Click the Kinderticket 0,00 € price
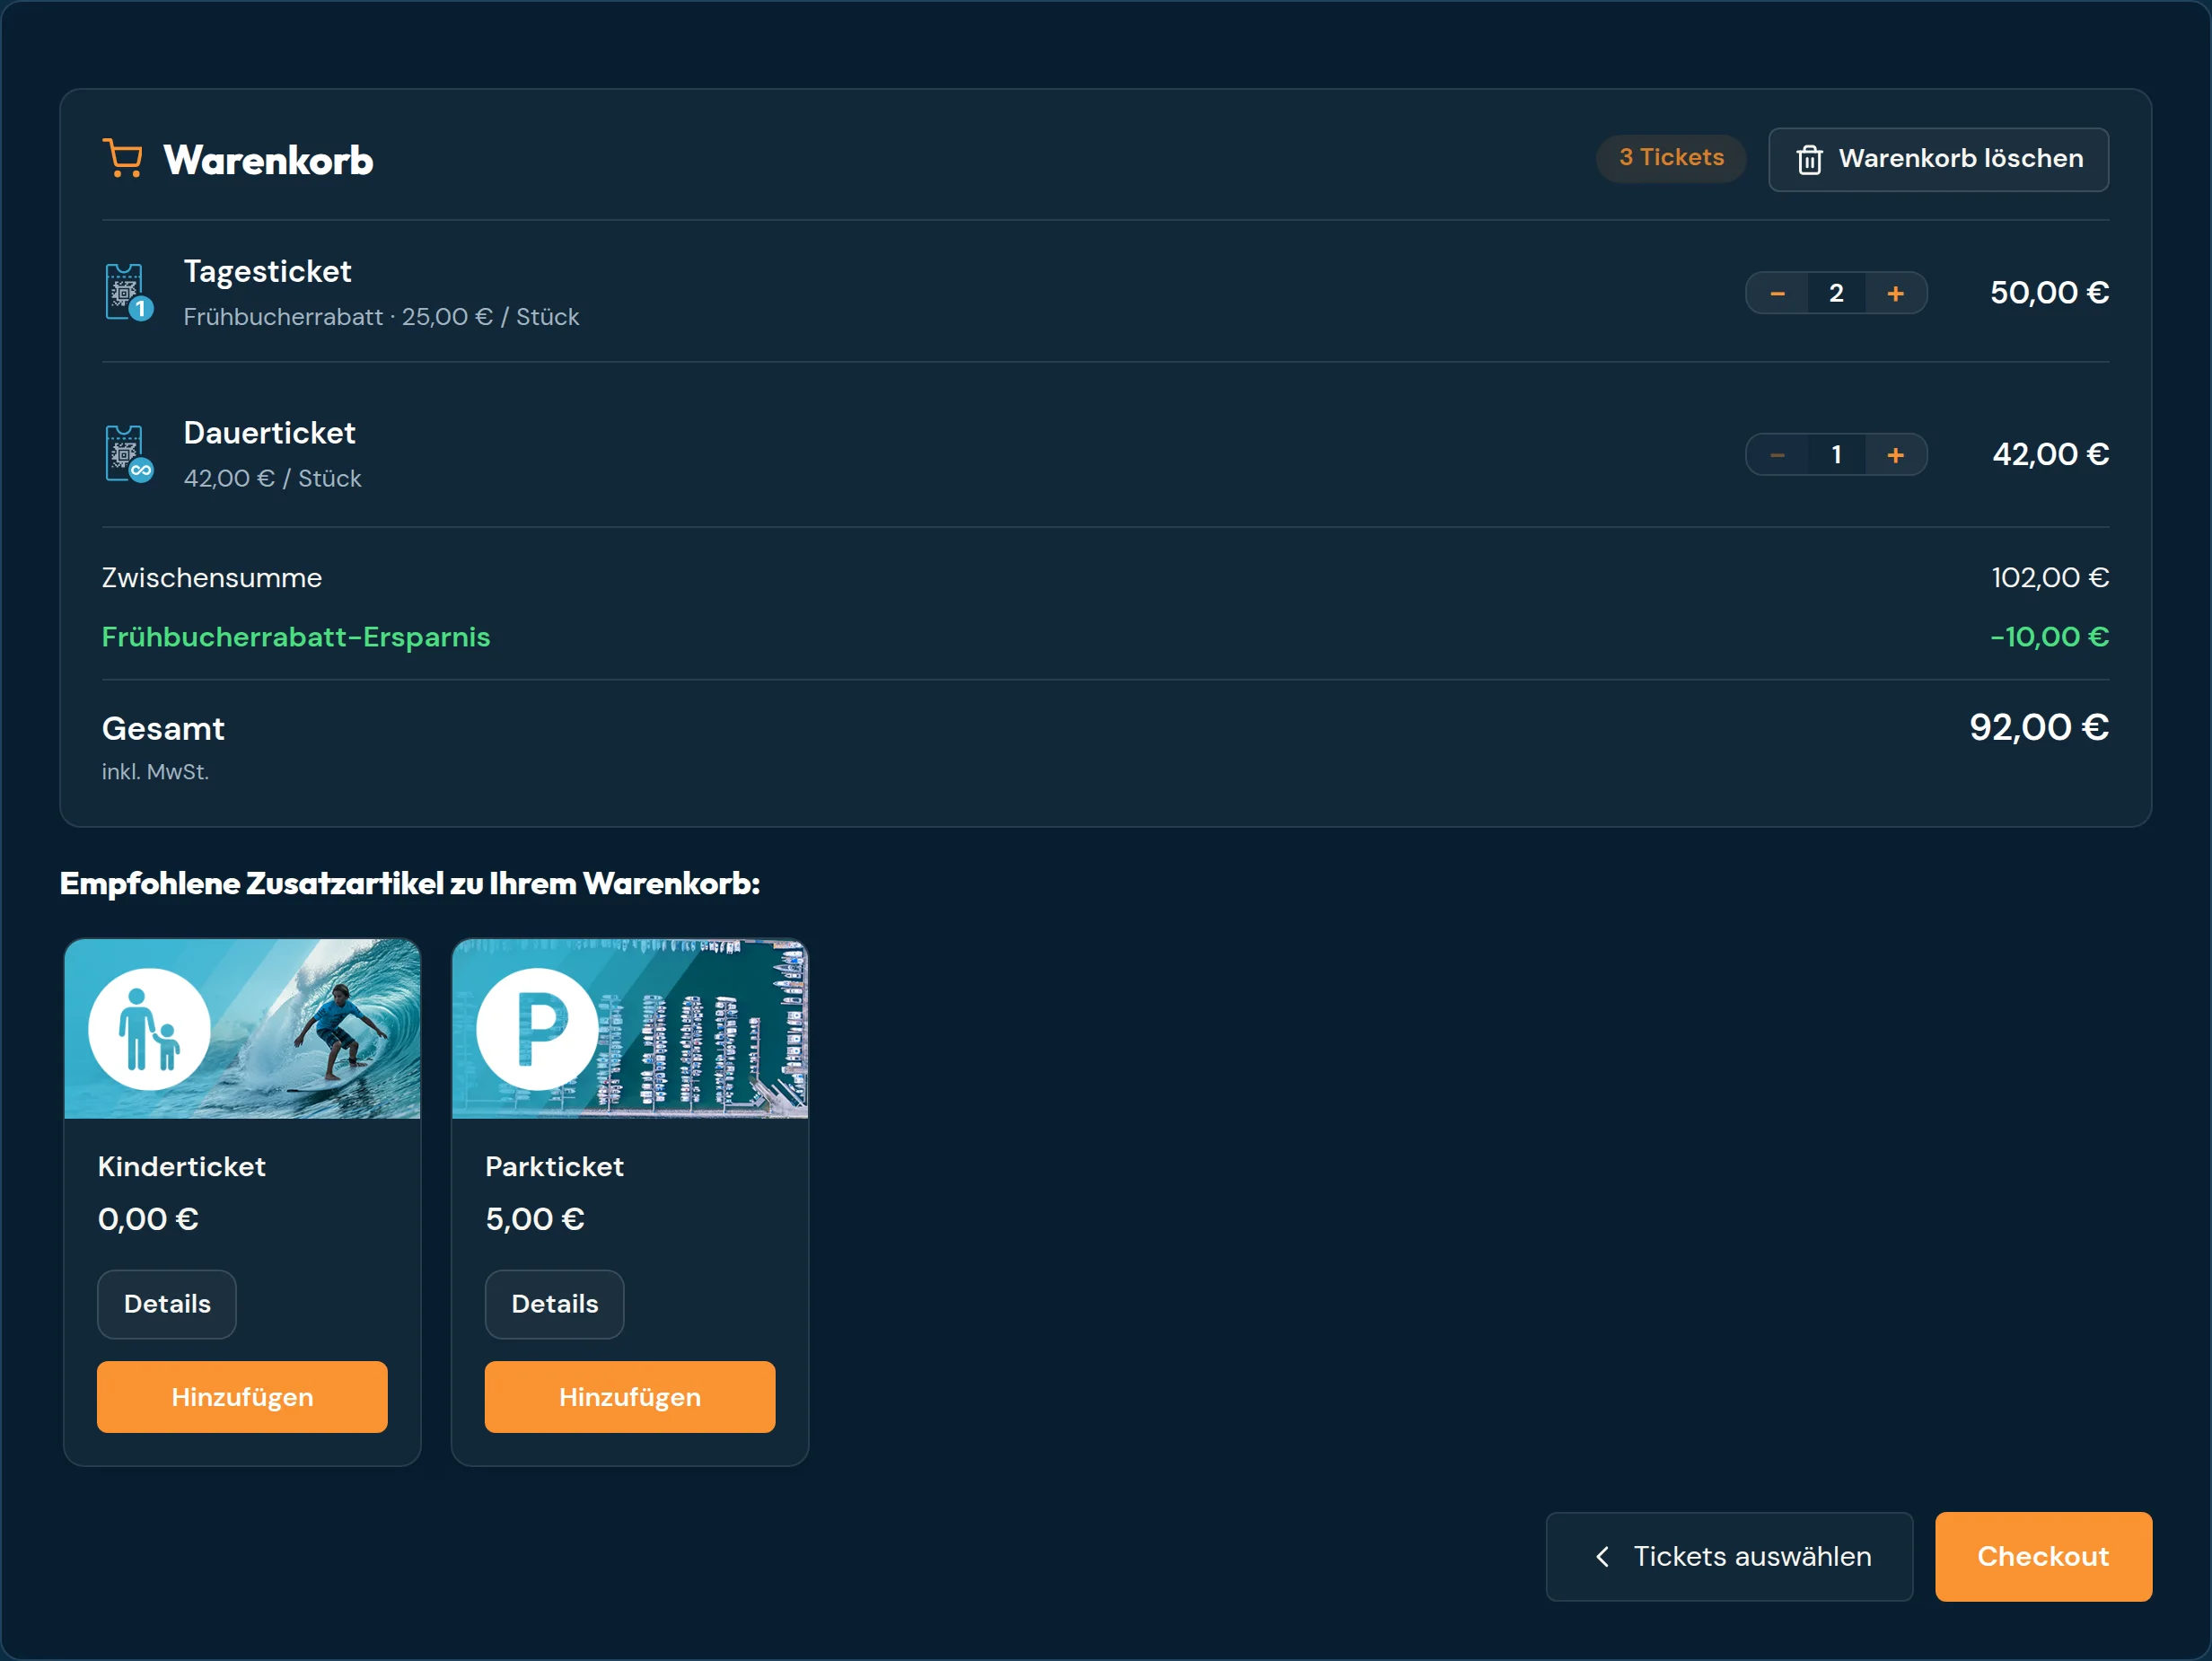2212x1661 pixels. [x=148, y=1220]
